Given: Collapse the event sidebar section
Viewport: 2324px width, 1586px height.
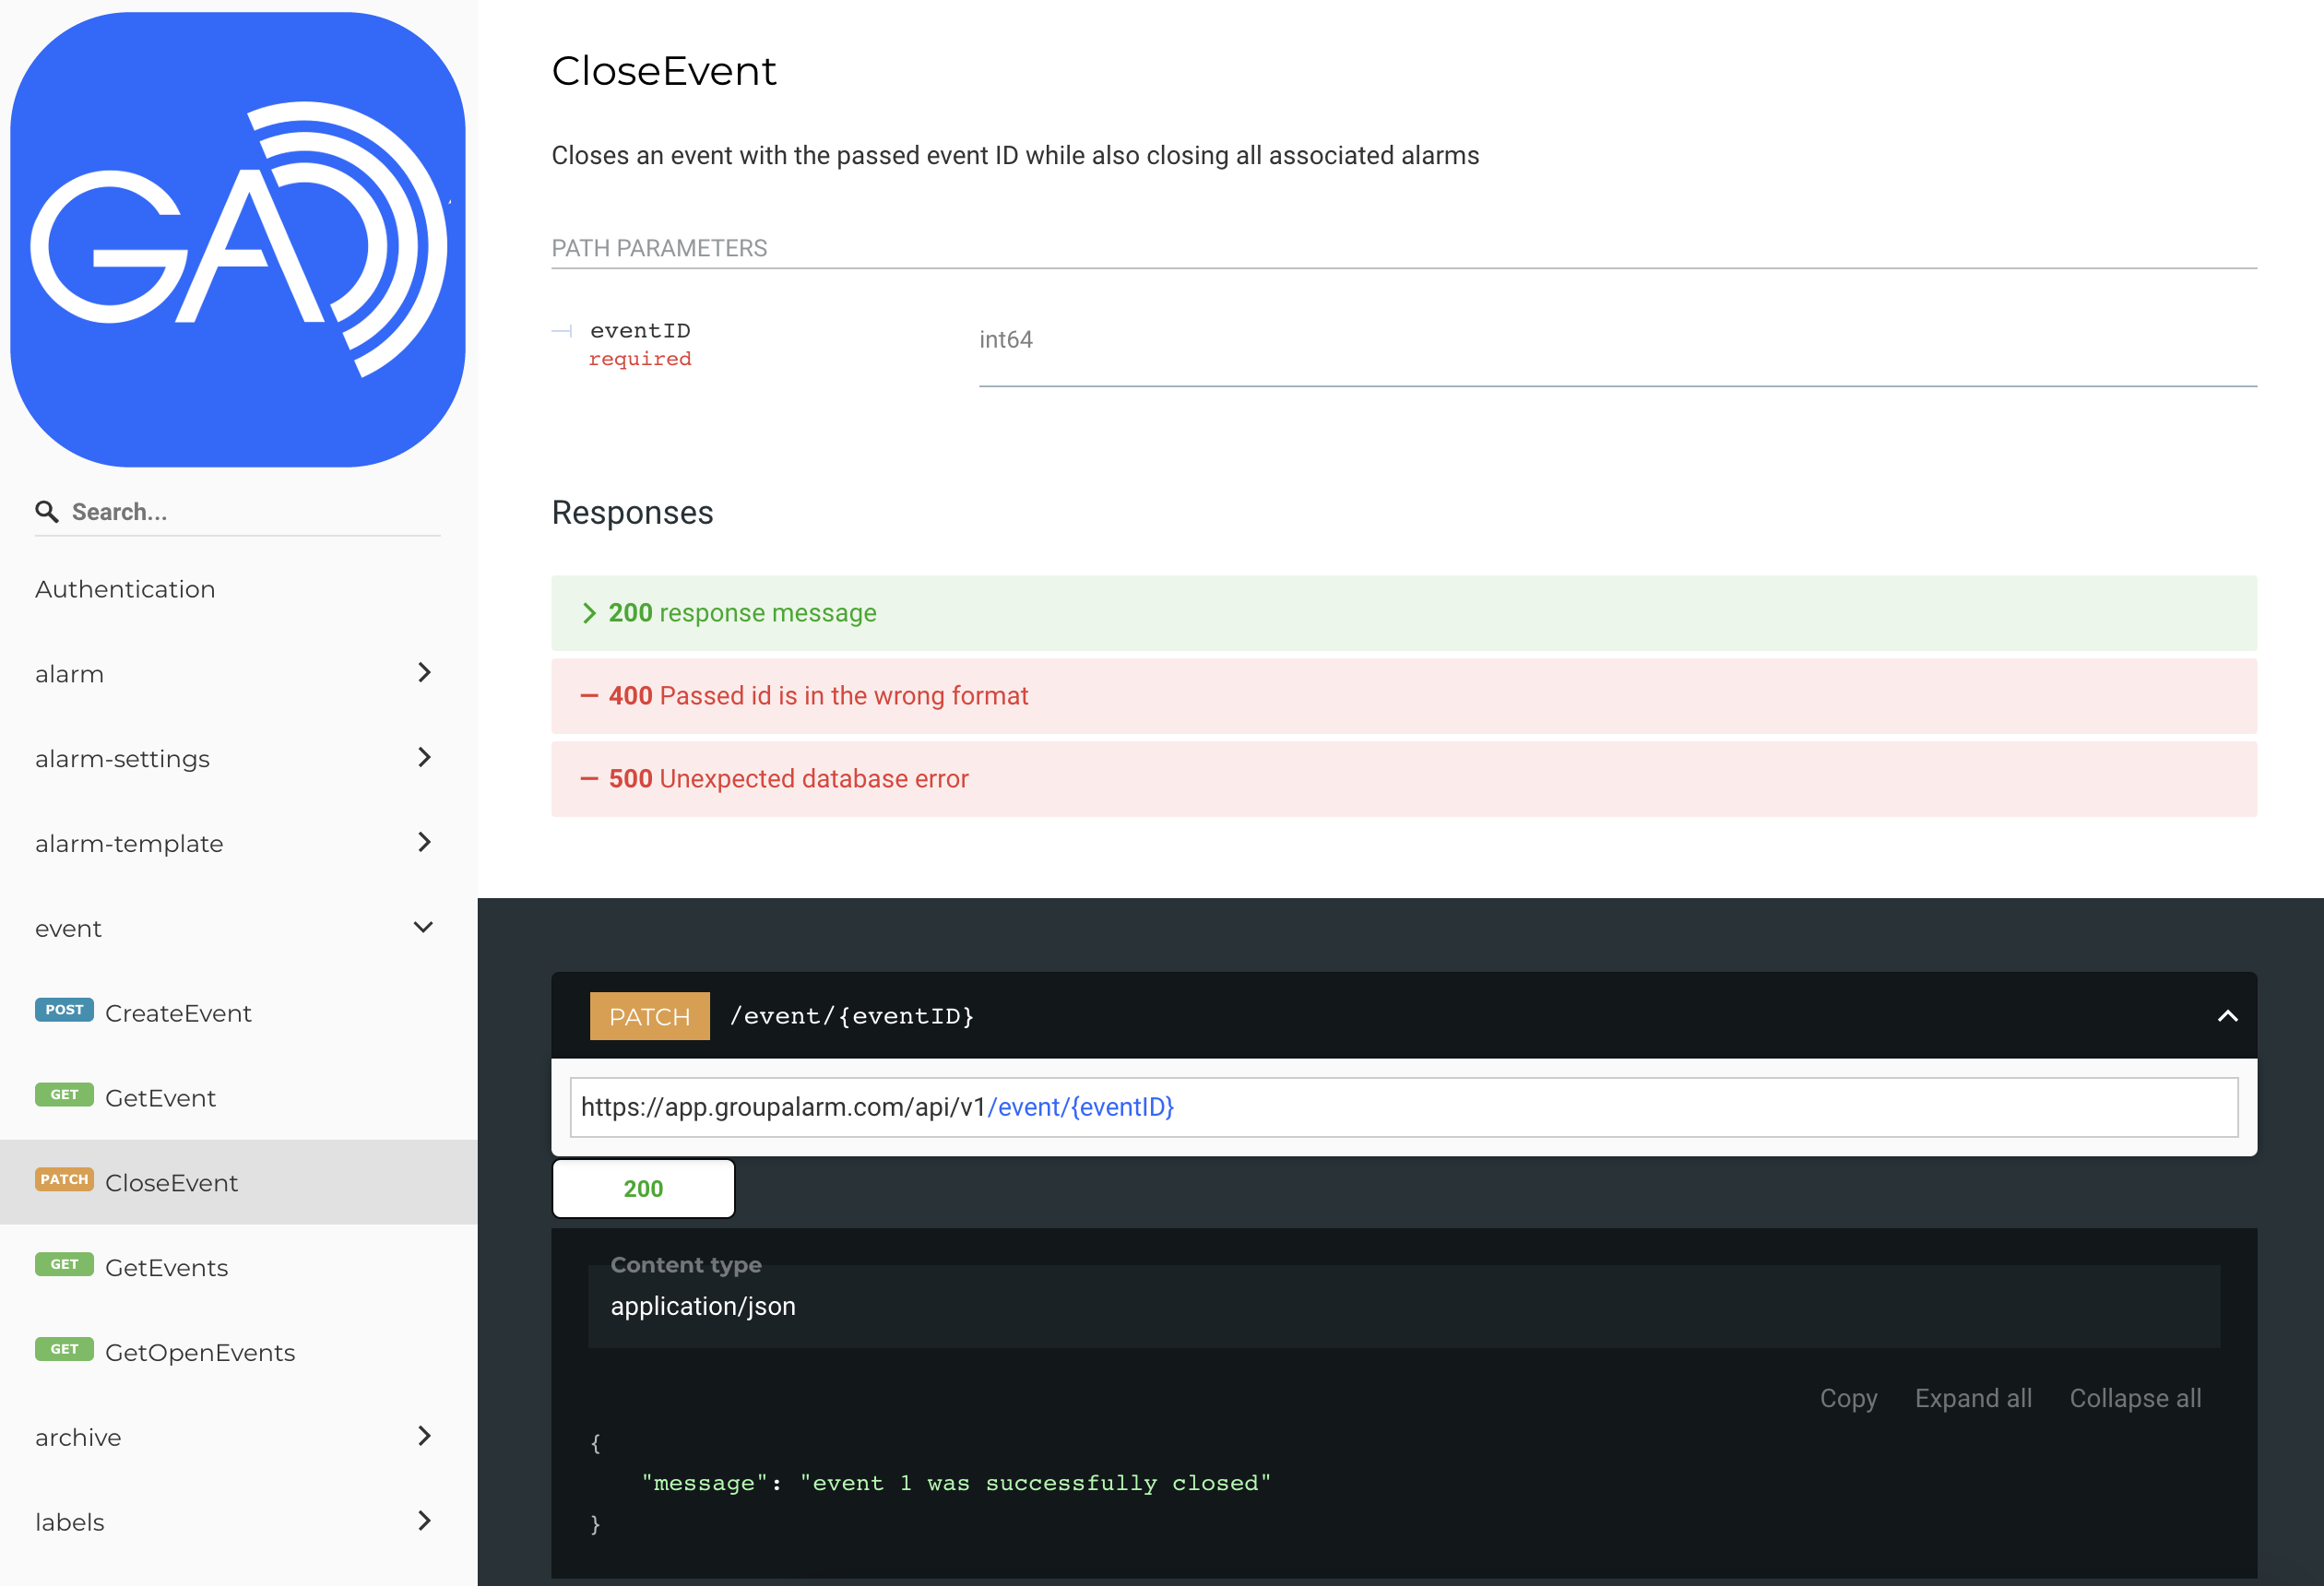Looking at the screenshot, I should click(x=424, y=928).
